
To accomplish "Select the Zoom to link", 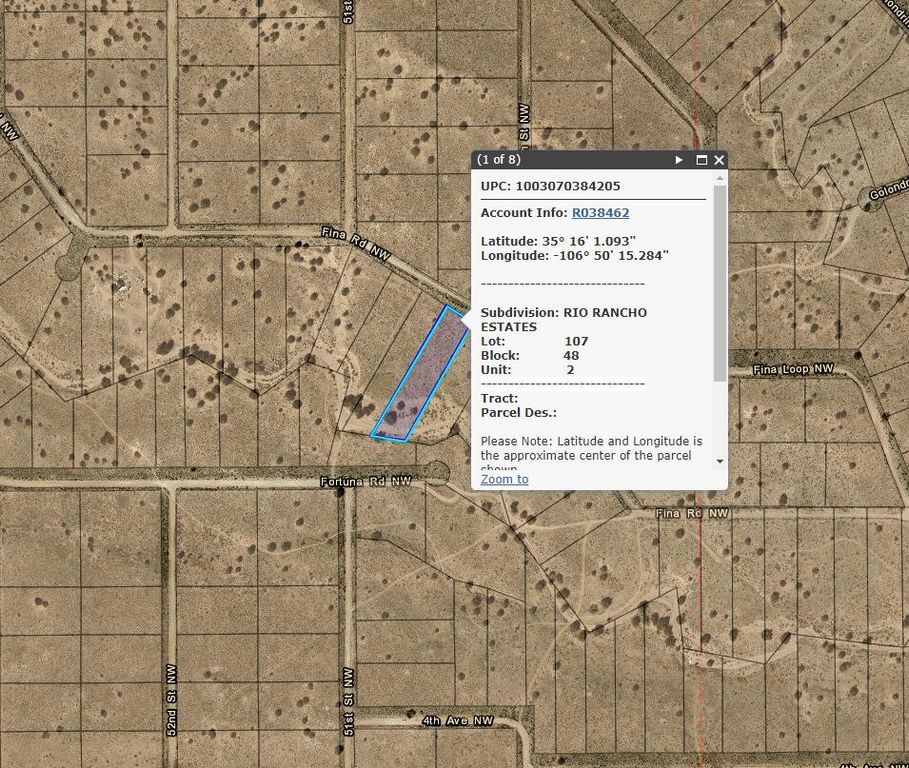I will tap(503, 479).
